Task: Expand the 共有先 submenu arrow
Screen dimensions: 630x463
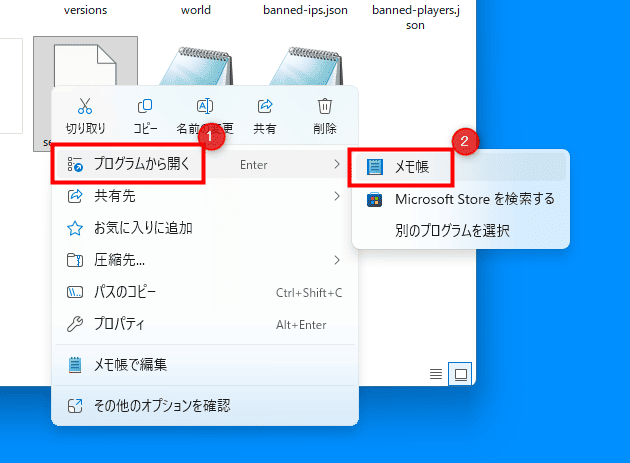Action: pyautogui.click(x=337, y=196)
